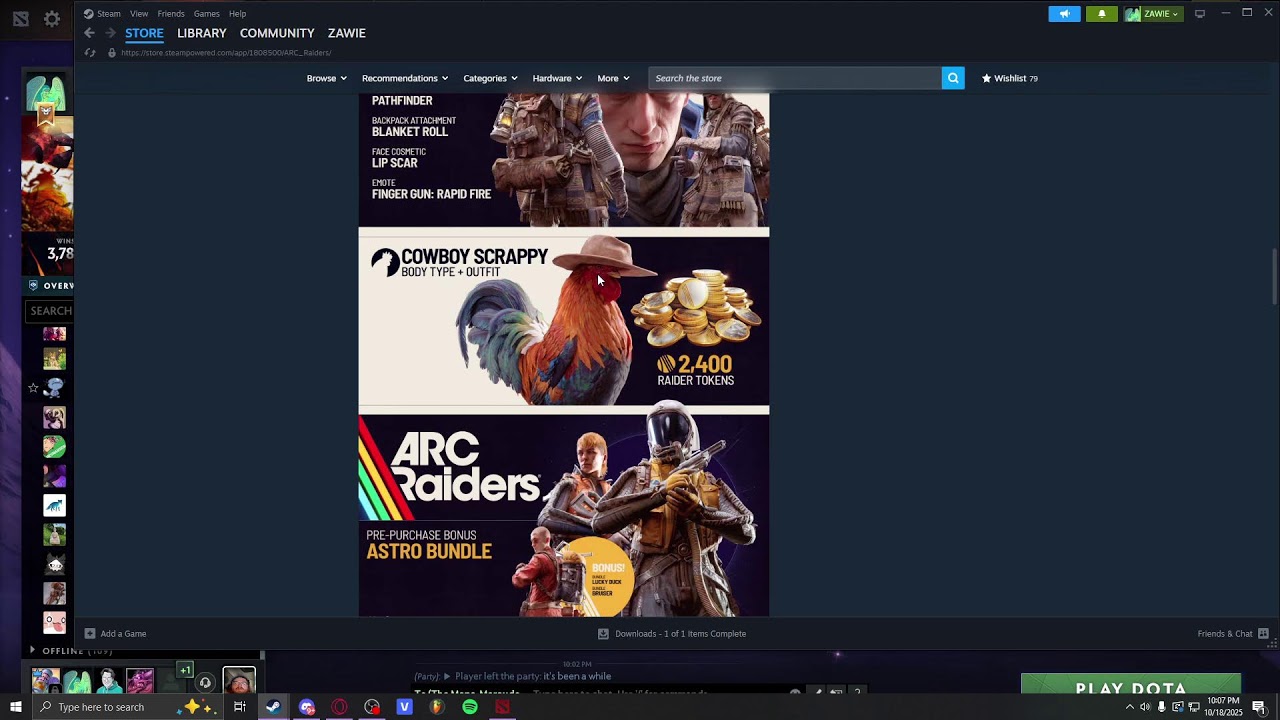This screenshot has width=1280, height=720.
Task: Click in the Search the store field
Action: coord(795,78)
